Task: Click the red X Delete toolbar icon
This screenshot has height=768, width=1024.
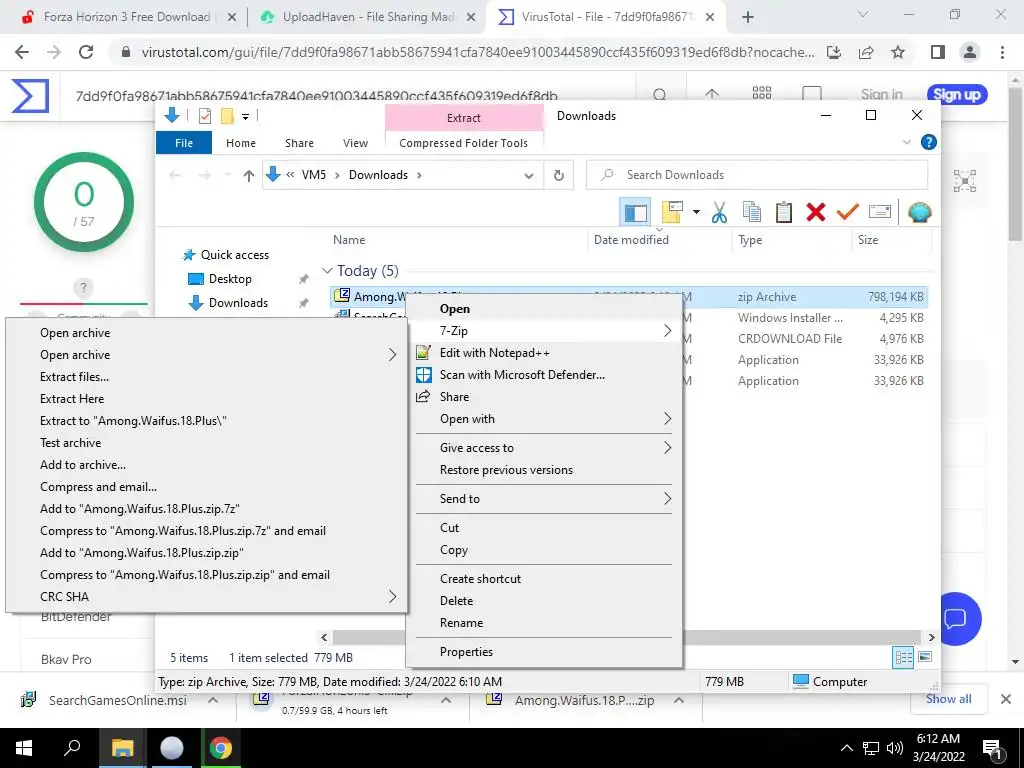Action: coord(816,212)
